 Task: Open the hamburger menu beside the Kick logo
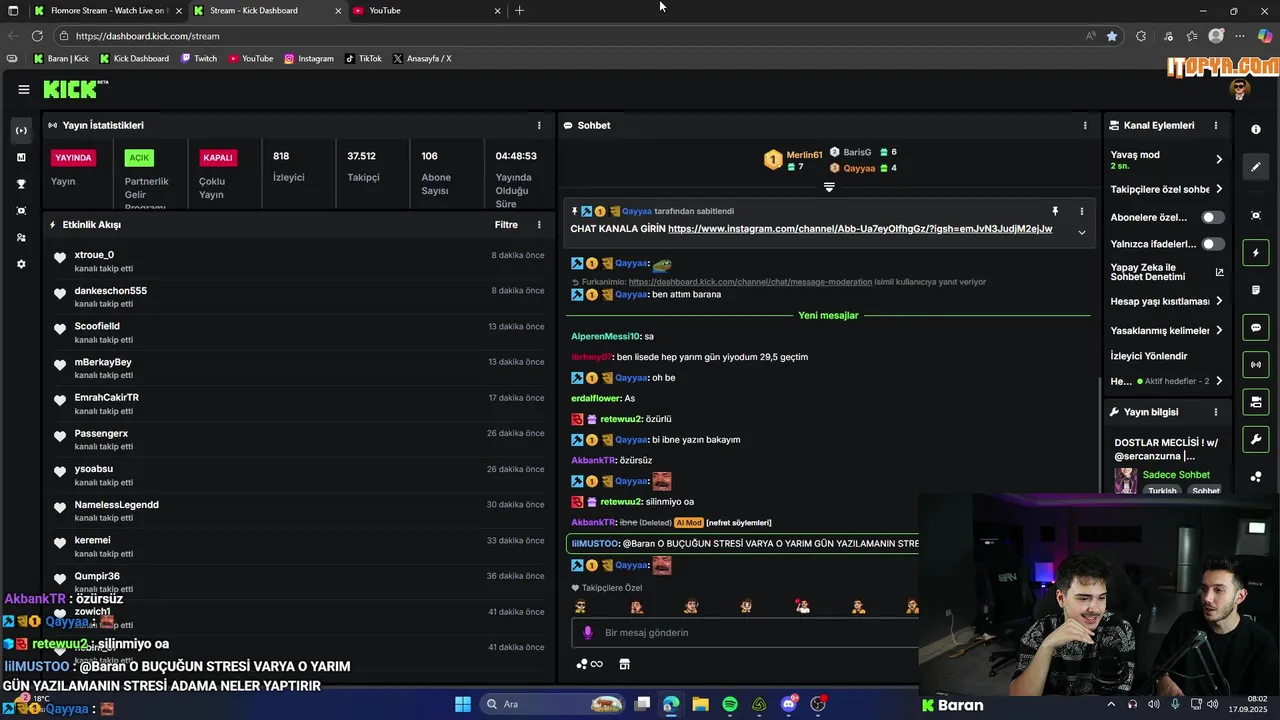coord(24,89)
